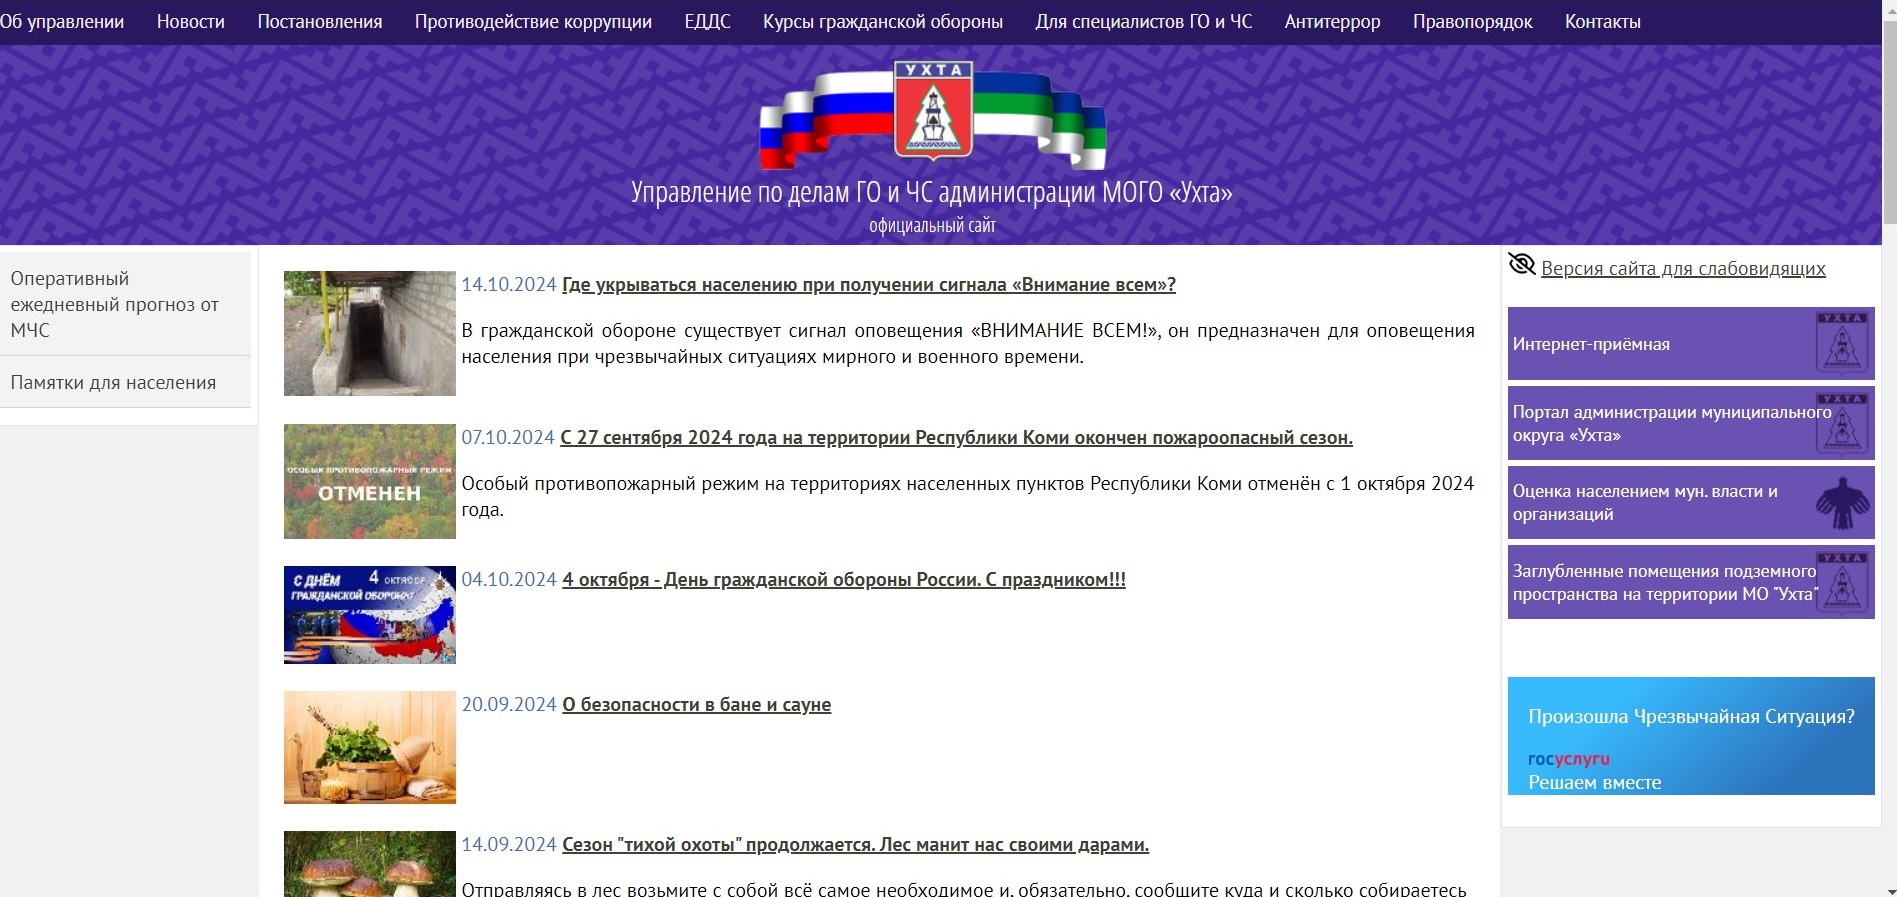
Task: Open the 4 октября civil defense day article
Action: 844,580
